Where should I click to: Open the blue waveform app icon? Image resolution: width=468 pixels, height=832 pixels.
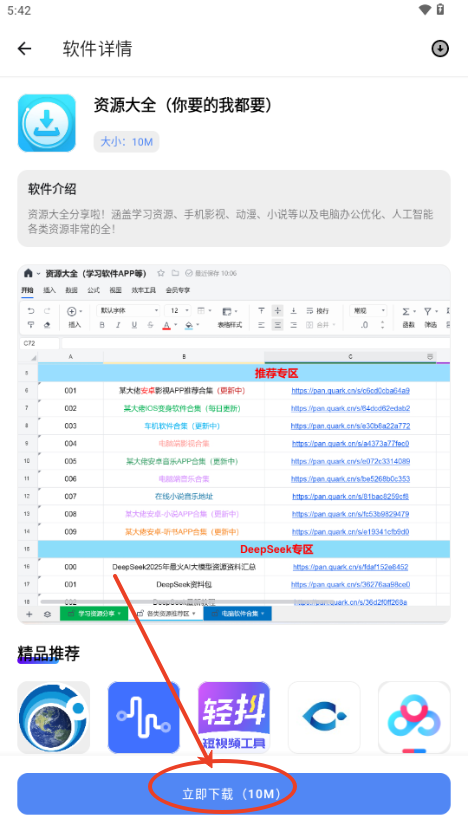point(144,717)
